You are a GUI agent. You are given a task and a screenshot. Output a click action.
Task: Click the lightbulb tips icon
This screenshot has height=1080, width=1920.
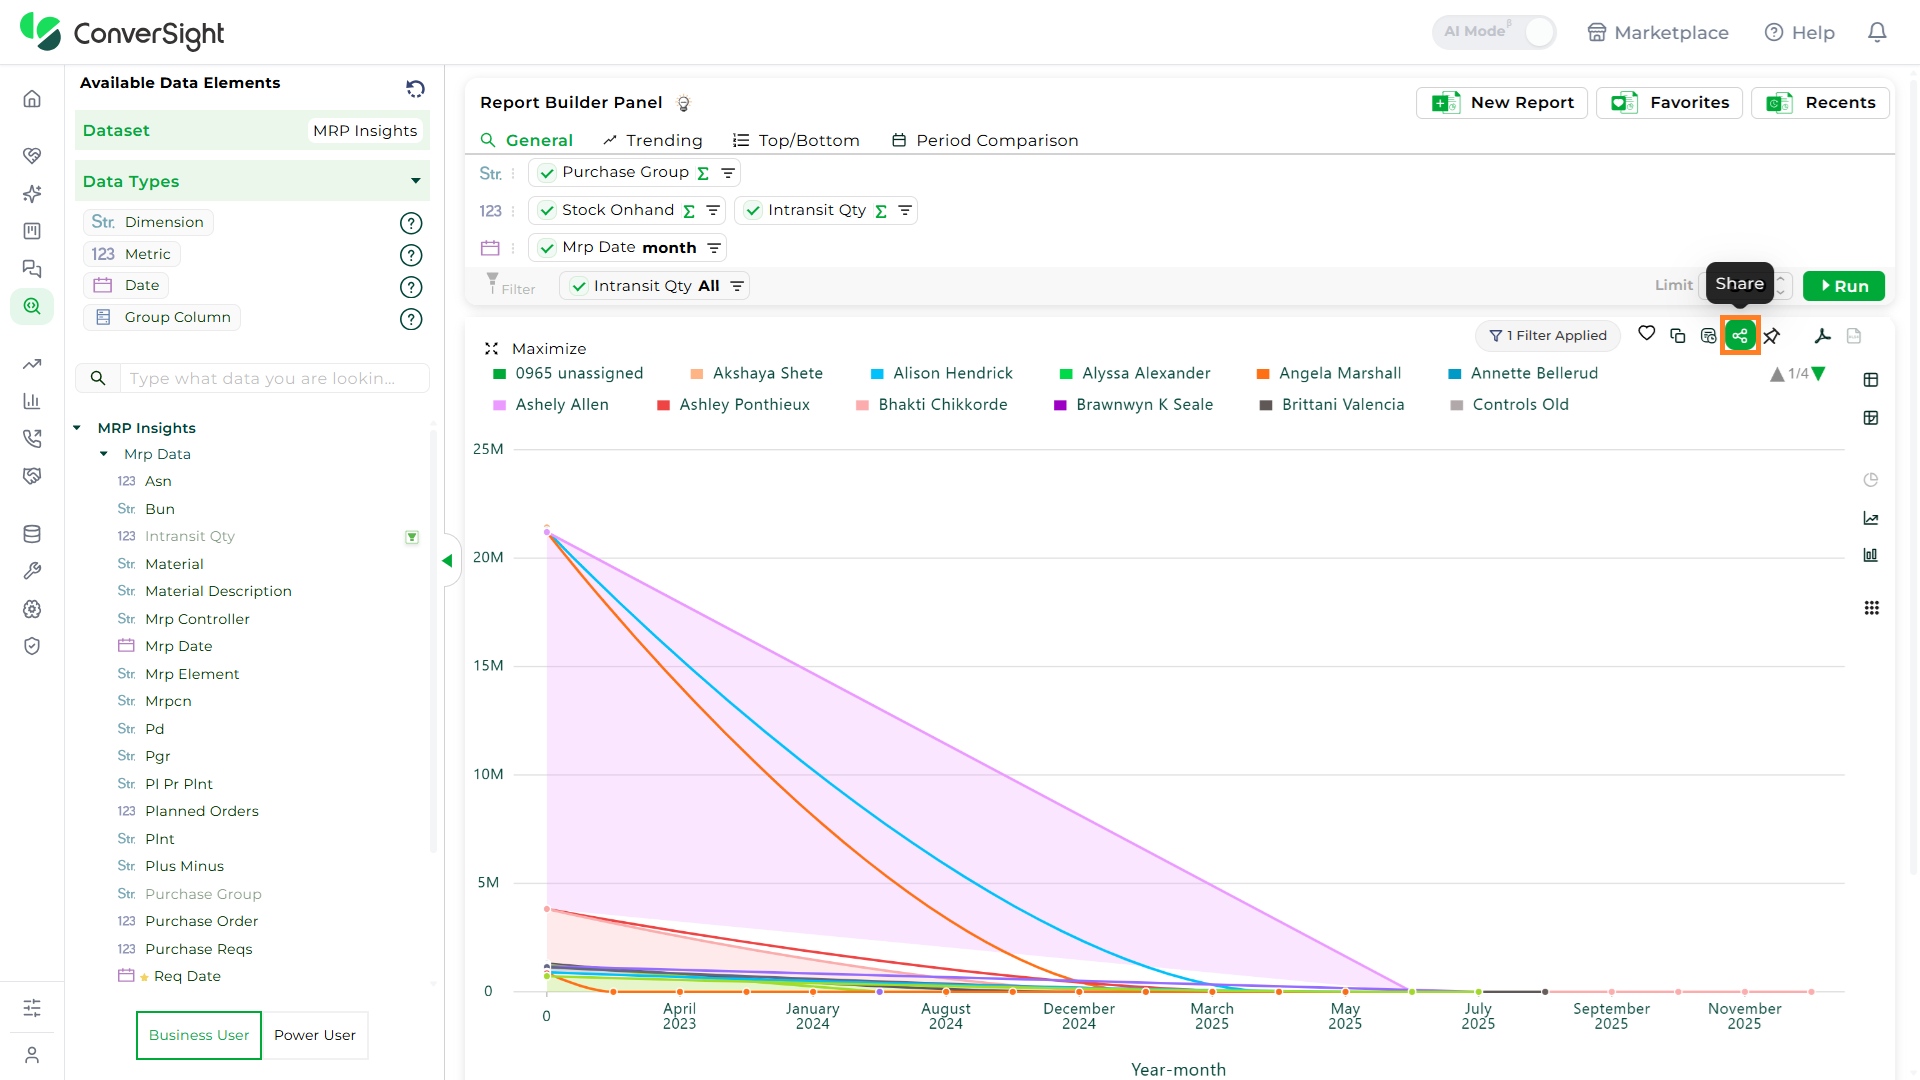(684, 103)
